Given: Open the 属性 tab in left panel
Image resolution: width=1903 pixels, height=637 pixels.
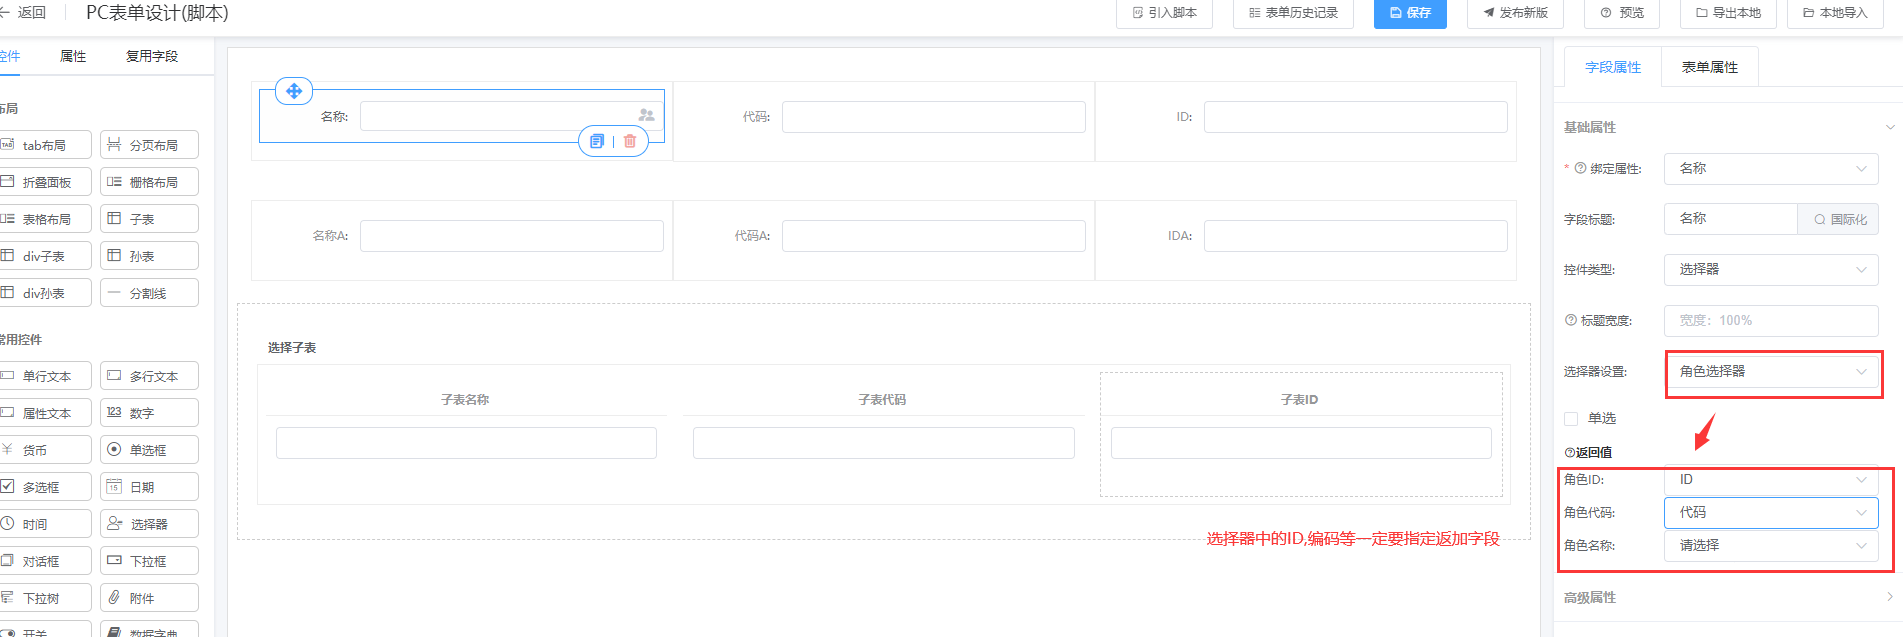Looking at the screenshot, I should tap(73, 56).
